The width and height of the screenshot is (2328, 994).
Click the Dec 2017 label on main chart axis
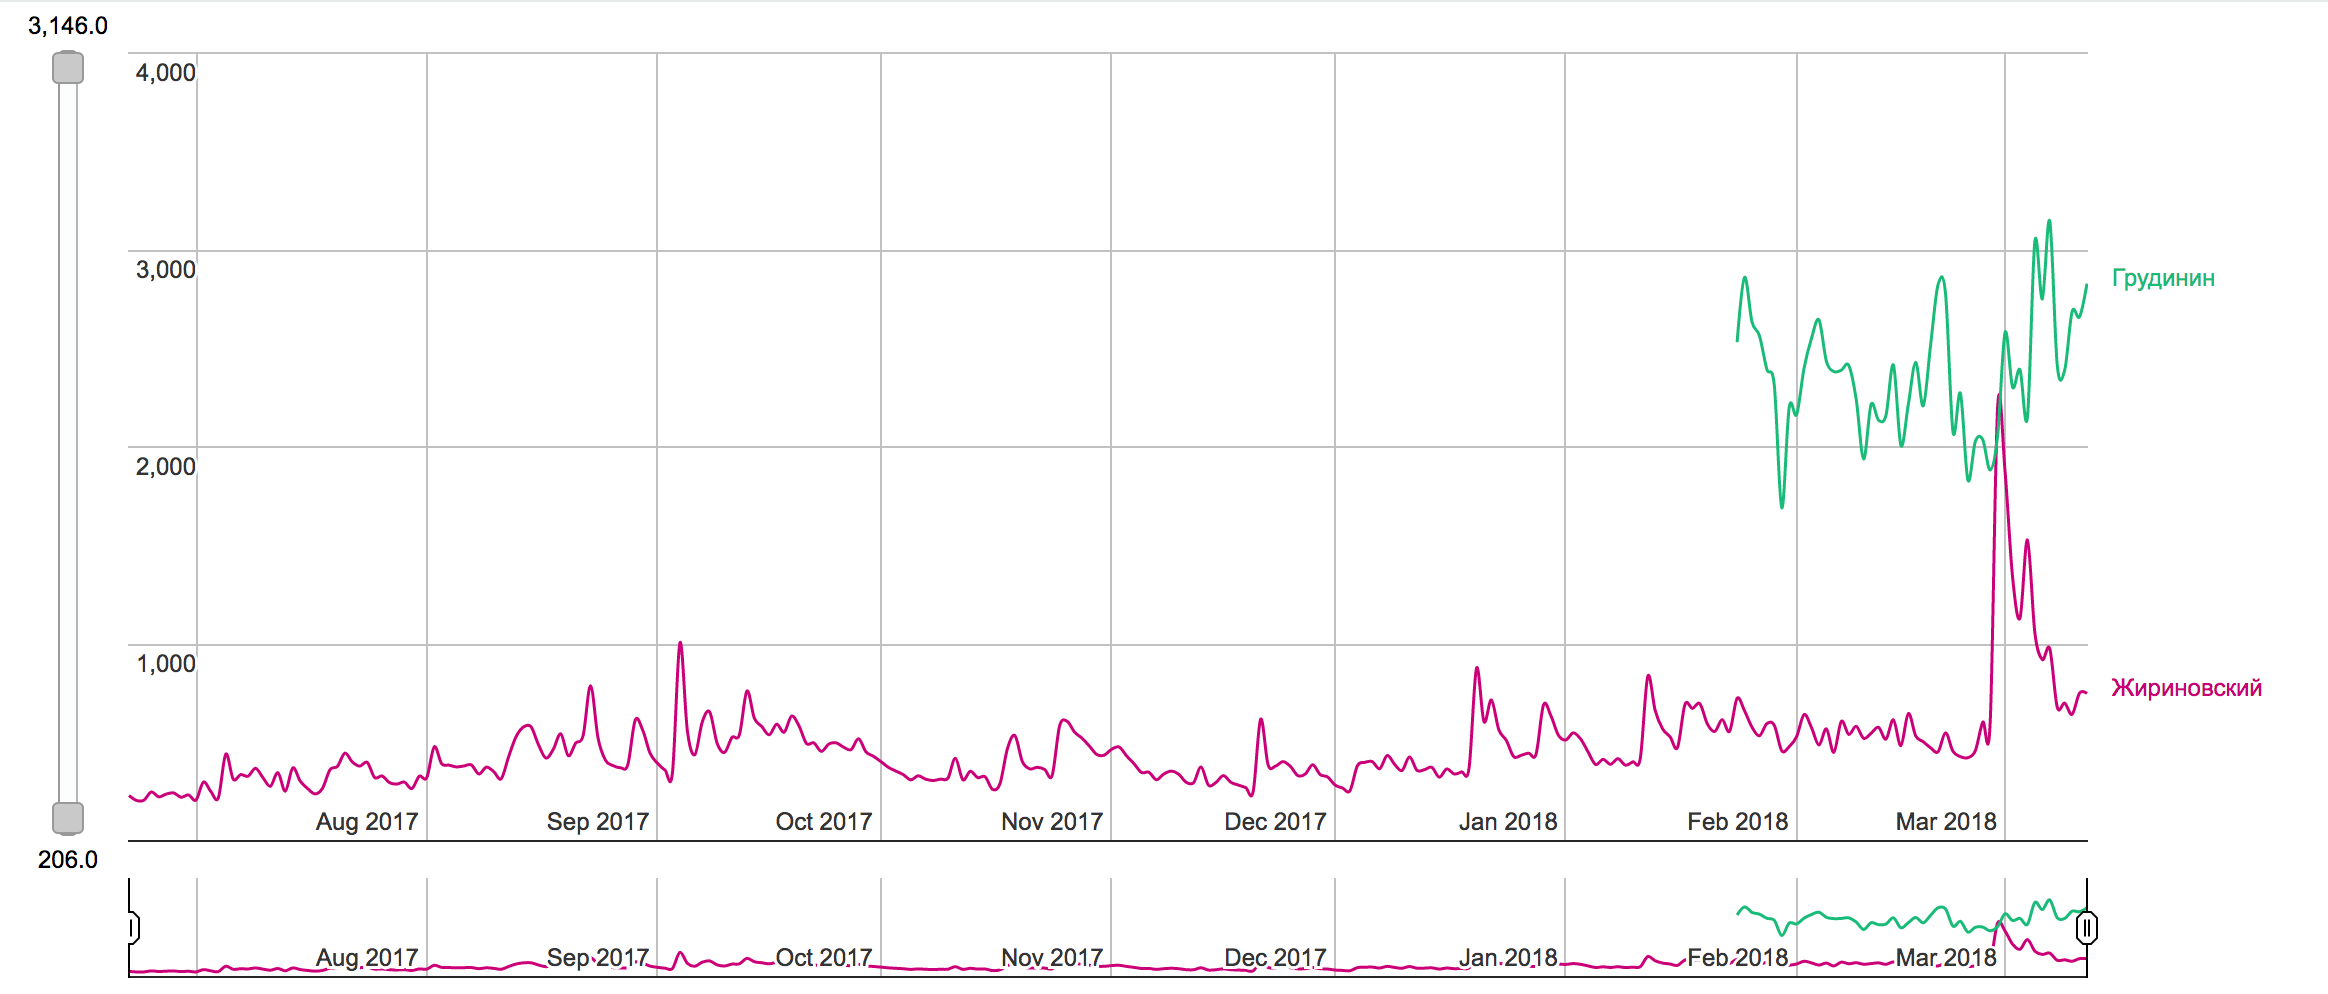pyautogui.click(x=1276, y=822)
